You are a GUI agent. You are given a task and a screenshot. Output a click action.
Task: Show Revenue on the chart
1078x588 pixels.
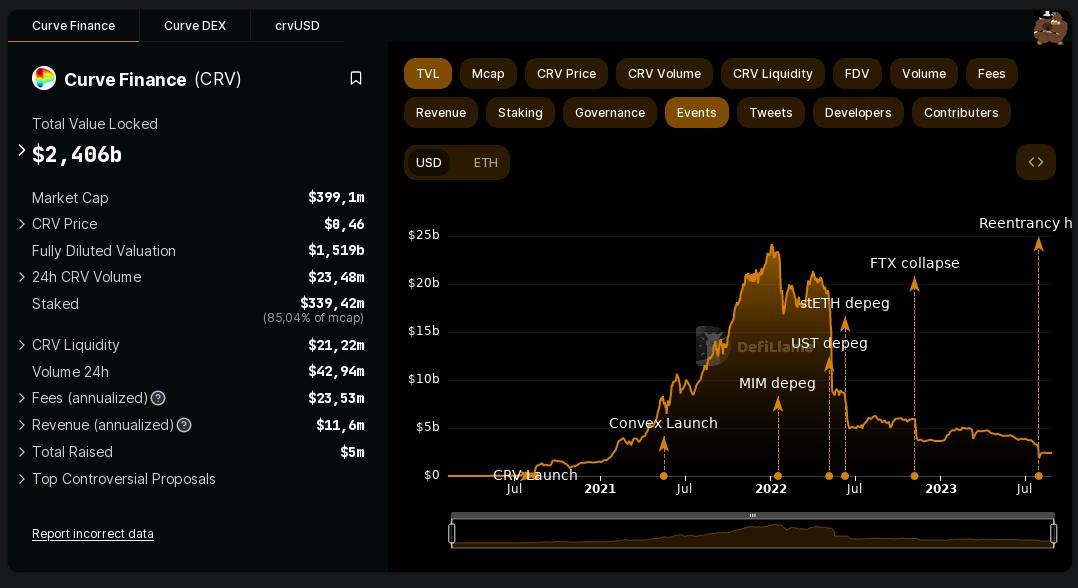point(441,113)
